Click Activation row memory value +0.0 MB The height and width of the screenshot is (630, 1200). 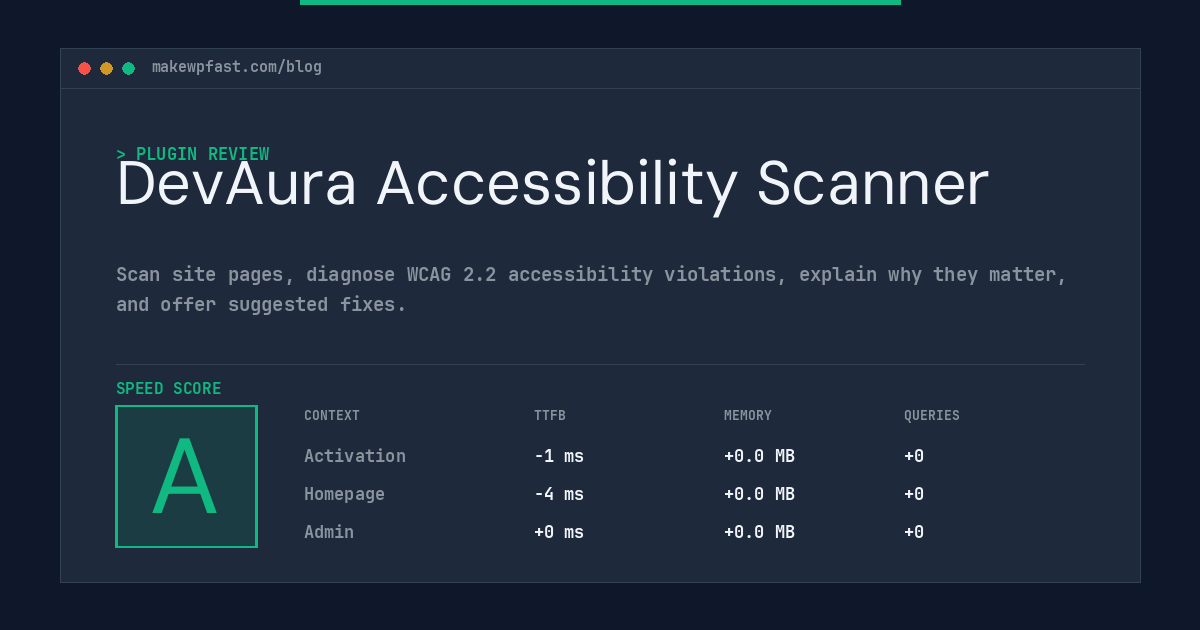tap(759, 456)
